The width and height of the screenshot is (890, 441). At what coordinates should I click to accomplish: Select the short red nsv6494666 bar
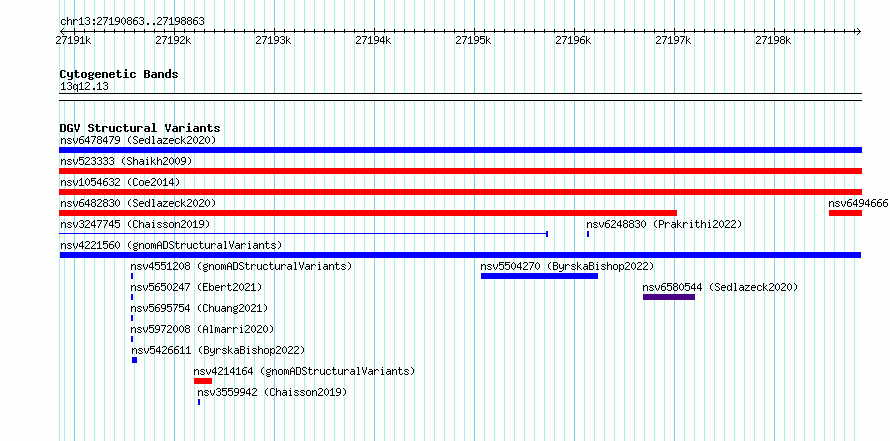845,213
